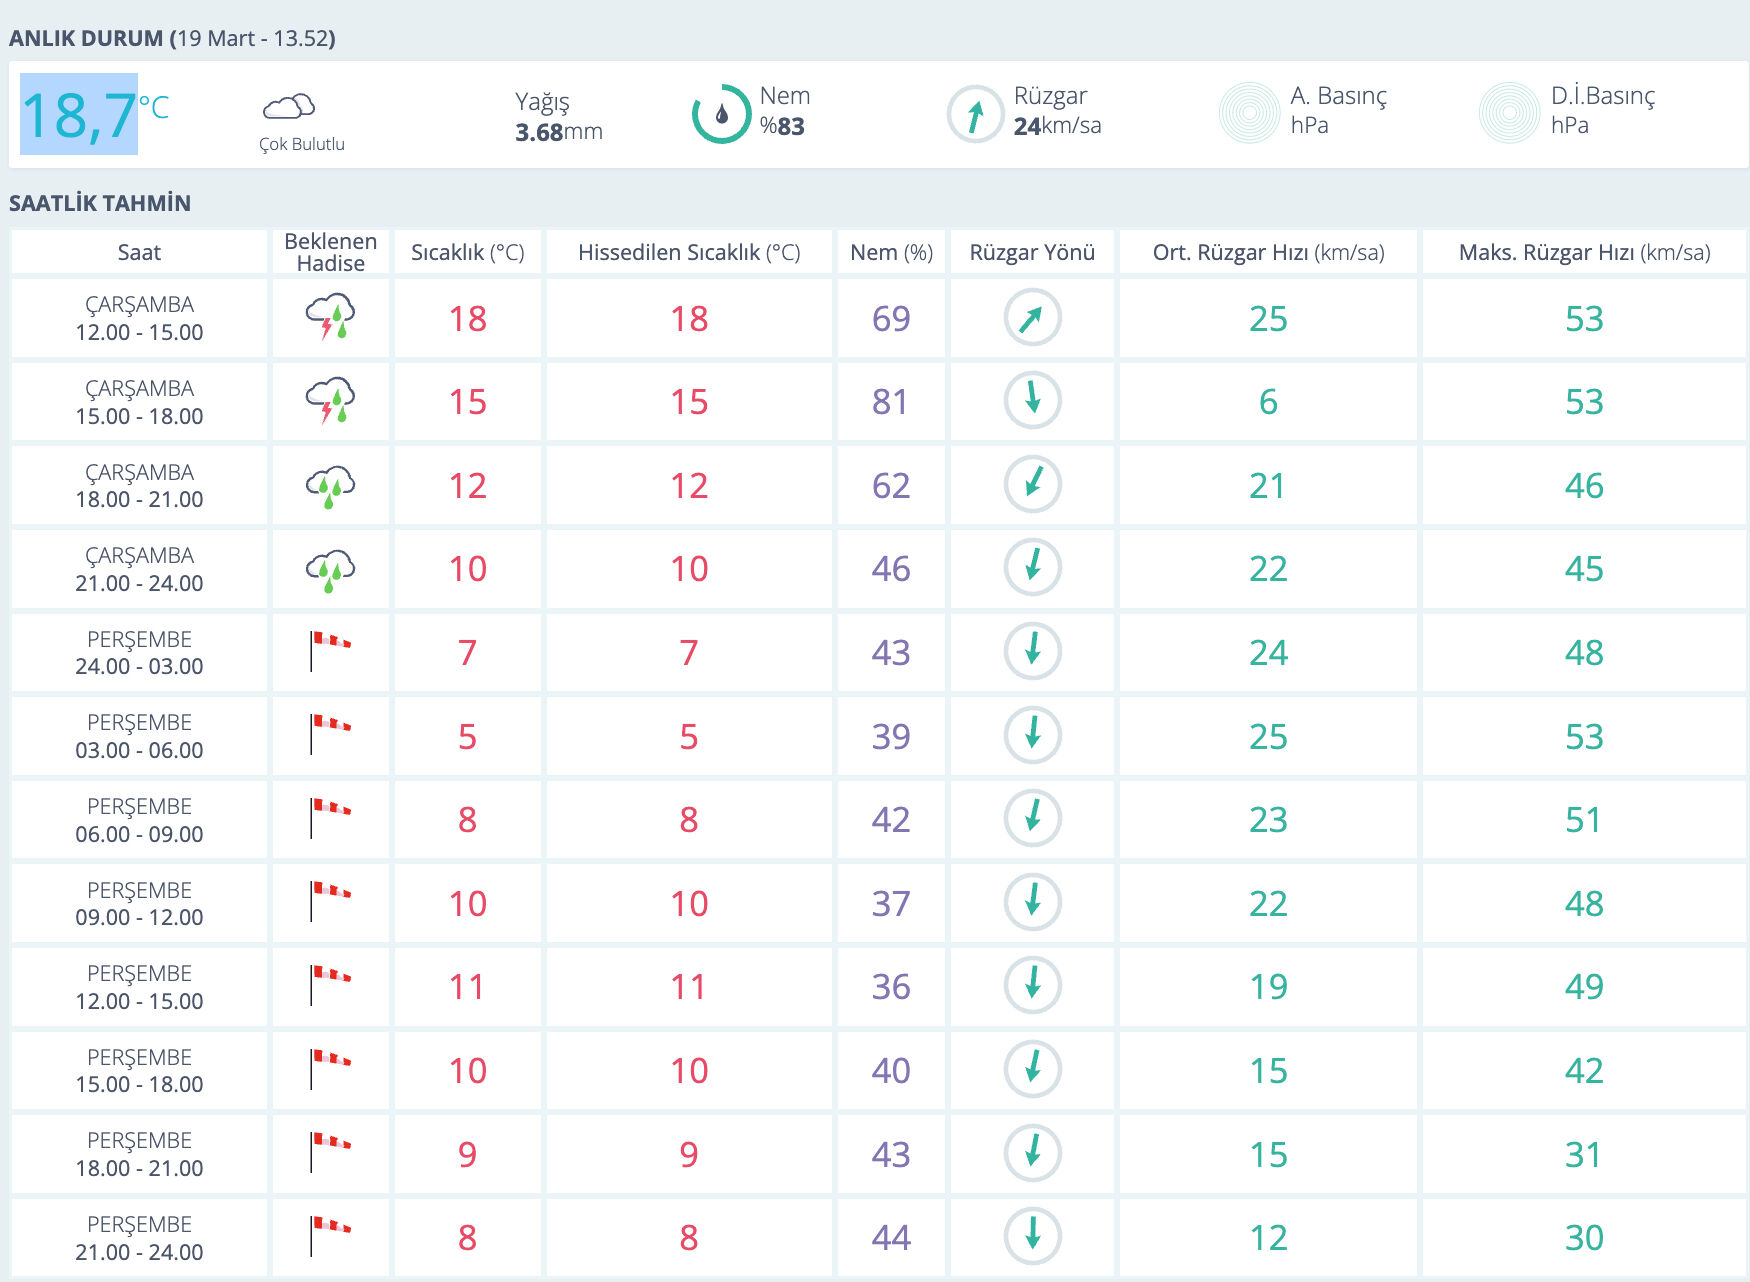Select the Perşembe 09.00 - 12.00 time row

(139, 903)
